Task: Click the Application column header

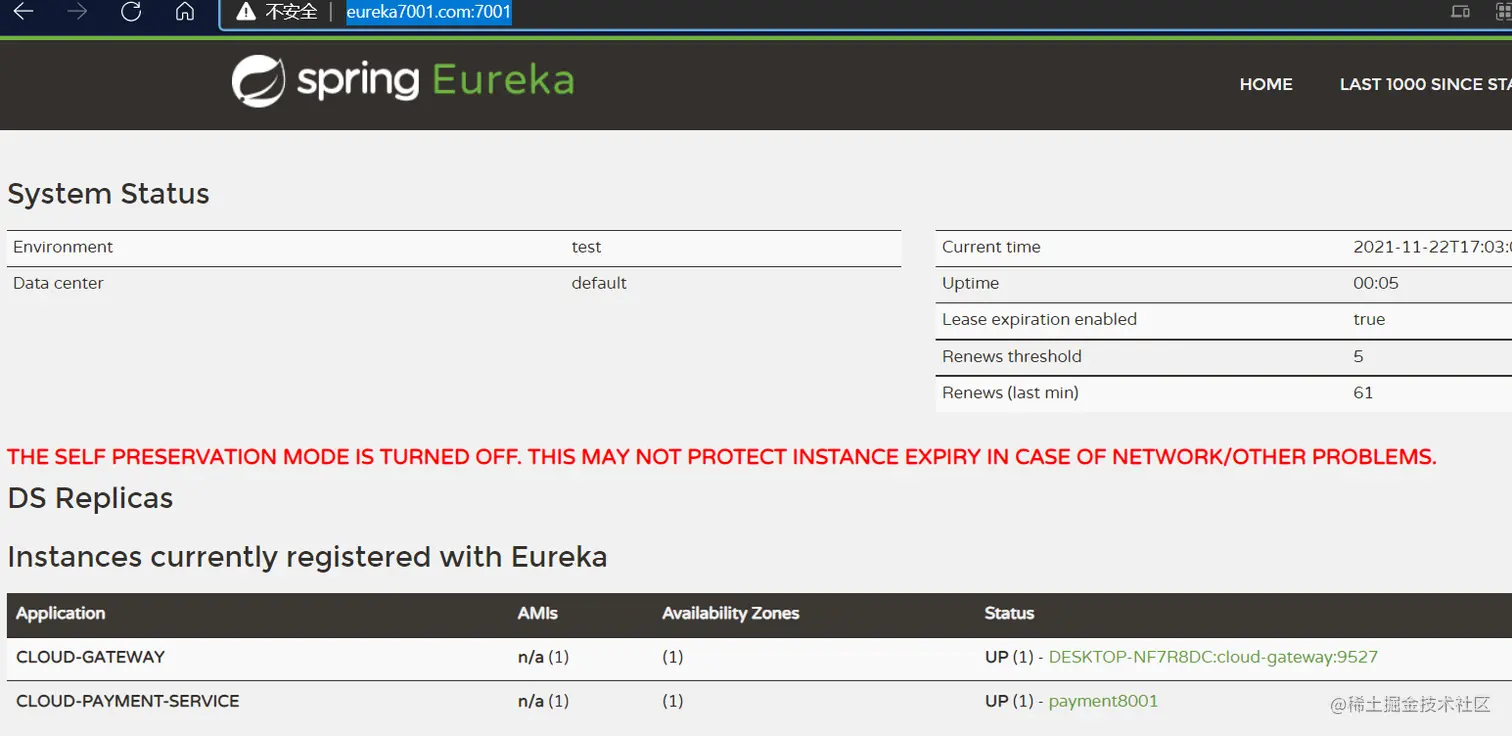Action: pos(61,613)
